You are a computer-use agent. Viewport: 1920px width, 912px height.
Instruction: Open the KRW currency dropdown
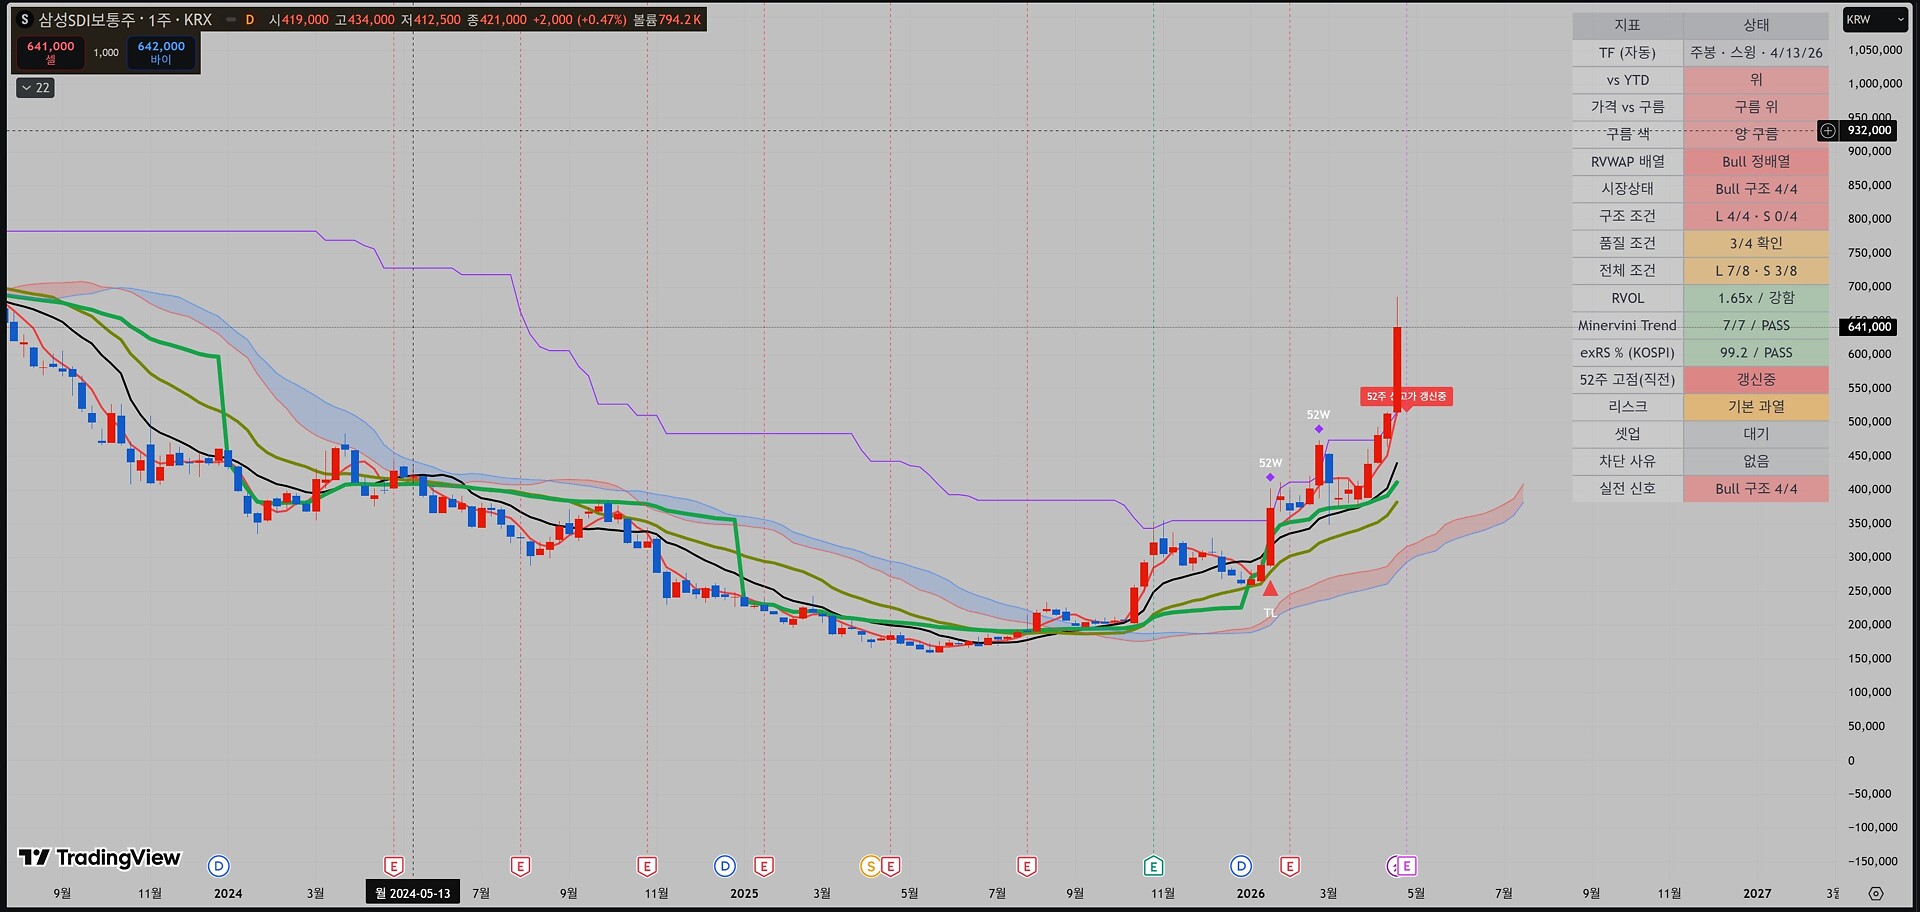pyautogui.click(x=1875, y=19)
